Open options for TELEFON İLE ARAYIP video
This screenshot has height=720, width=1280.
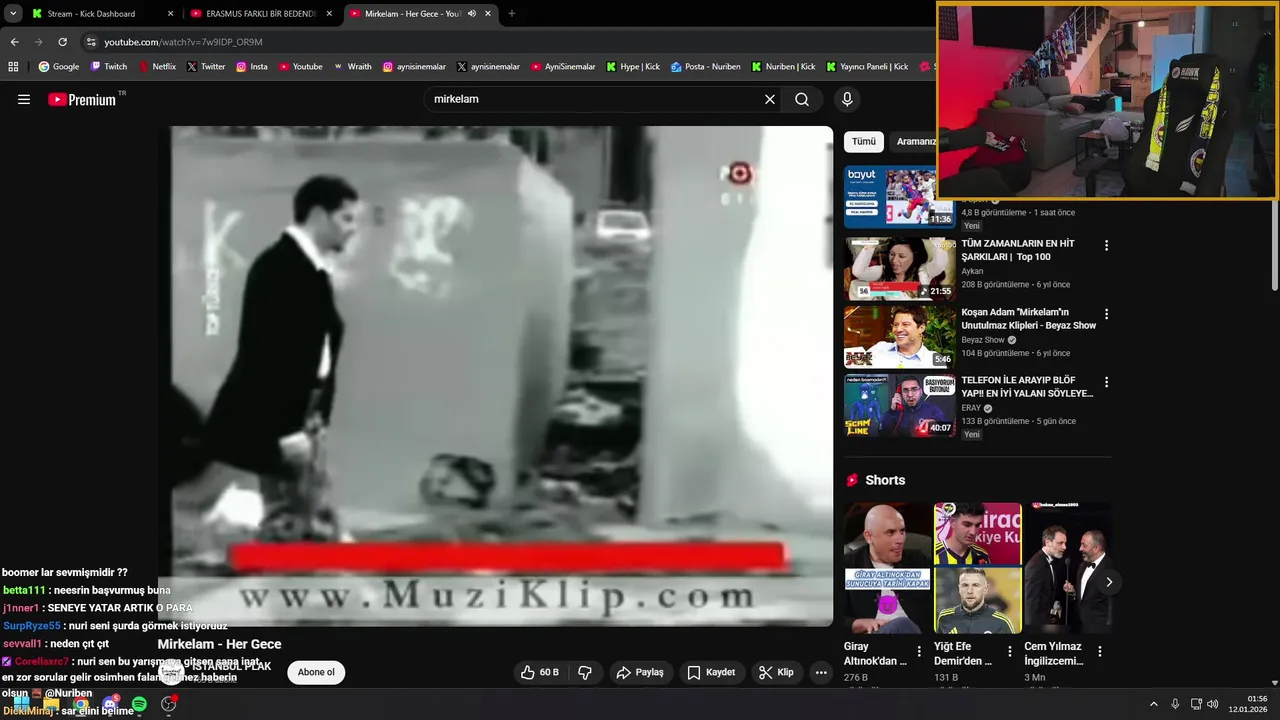tap(1106, 382)
